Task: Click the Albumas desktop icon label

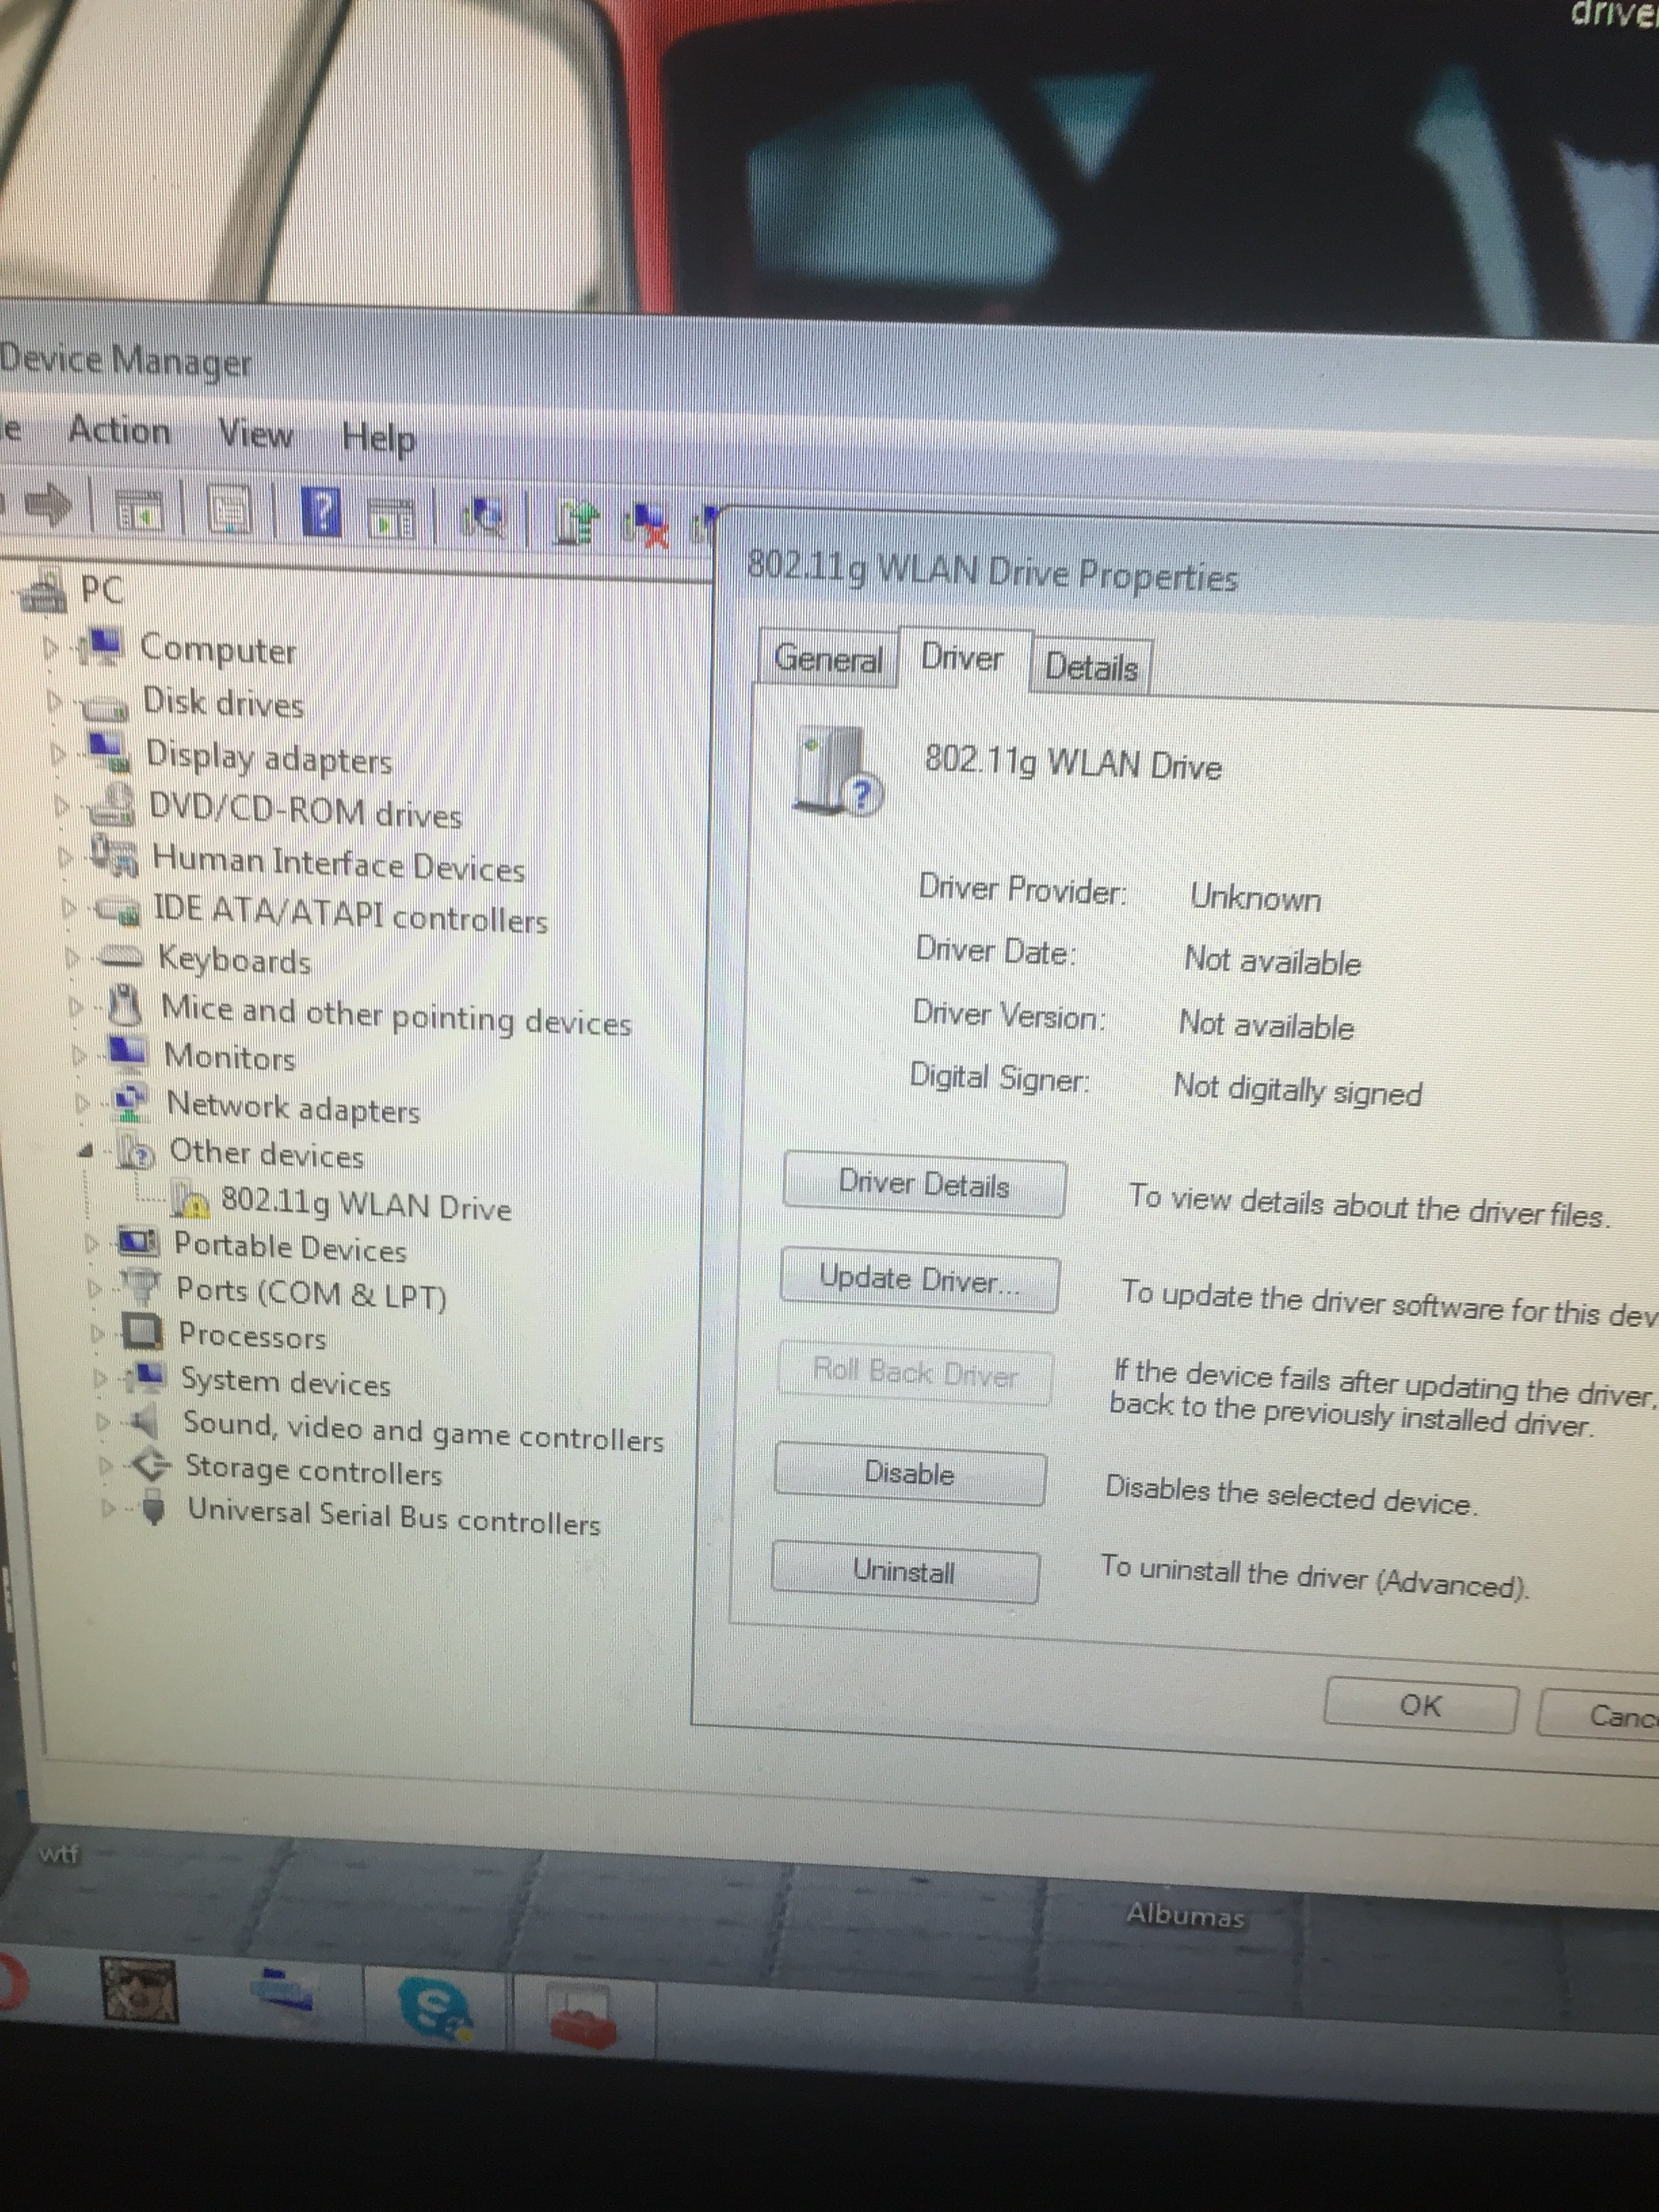Action: tap(1185, 1915)
